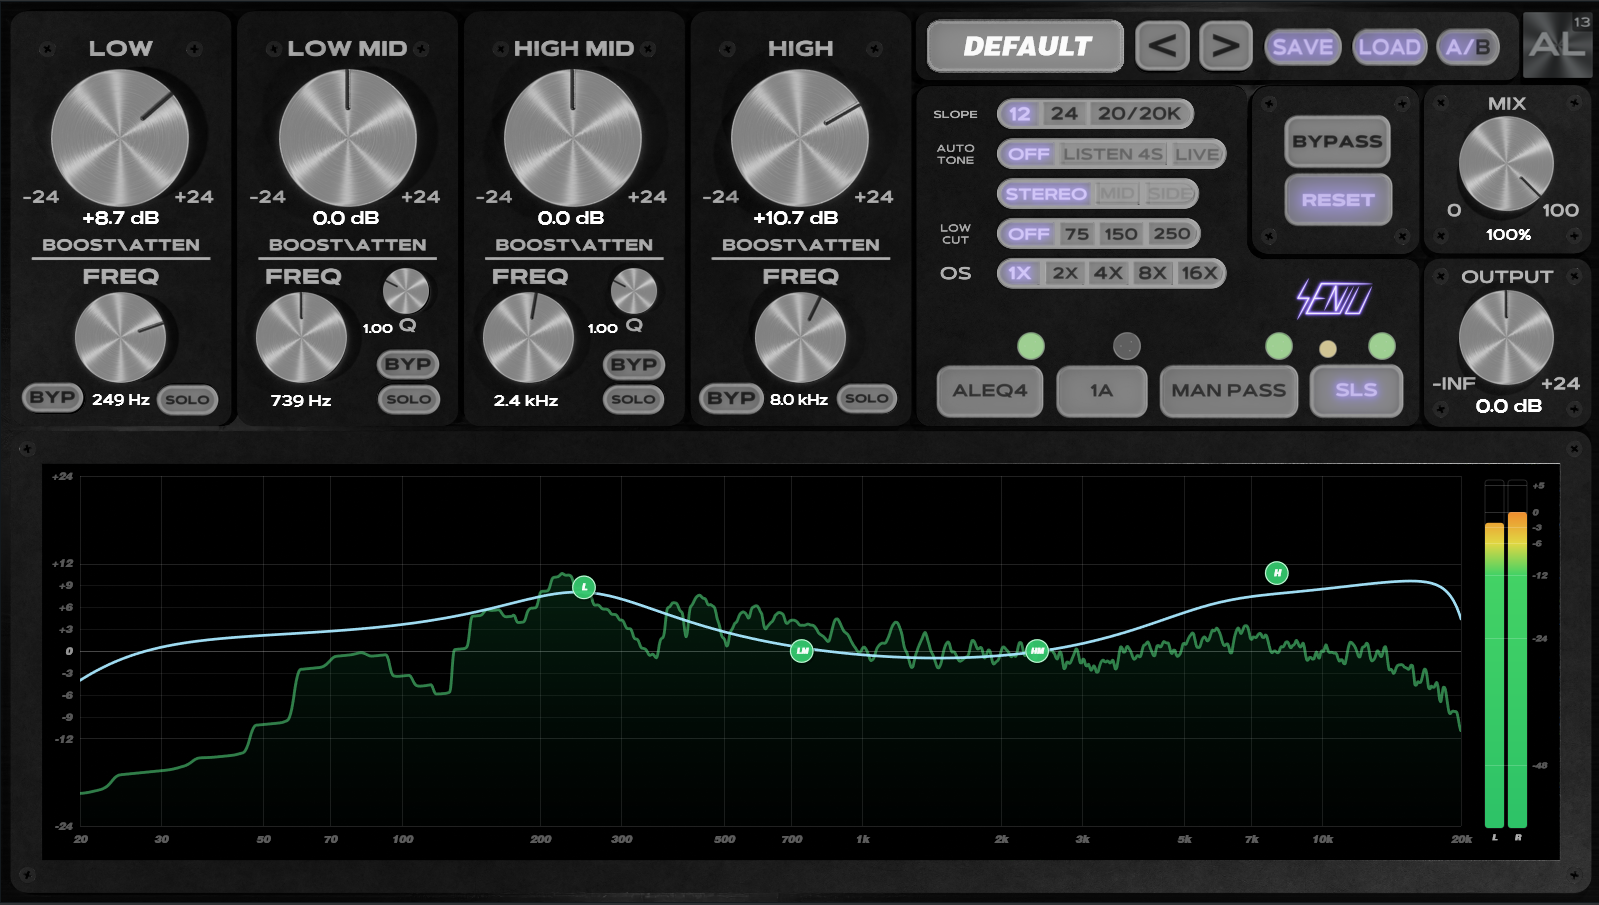
Task: Set Auto Tone to LIVE
Action: 1197,154
